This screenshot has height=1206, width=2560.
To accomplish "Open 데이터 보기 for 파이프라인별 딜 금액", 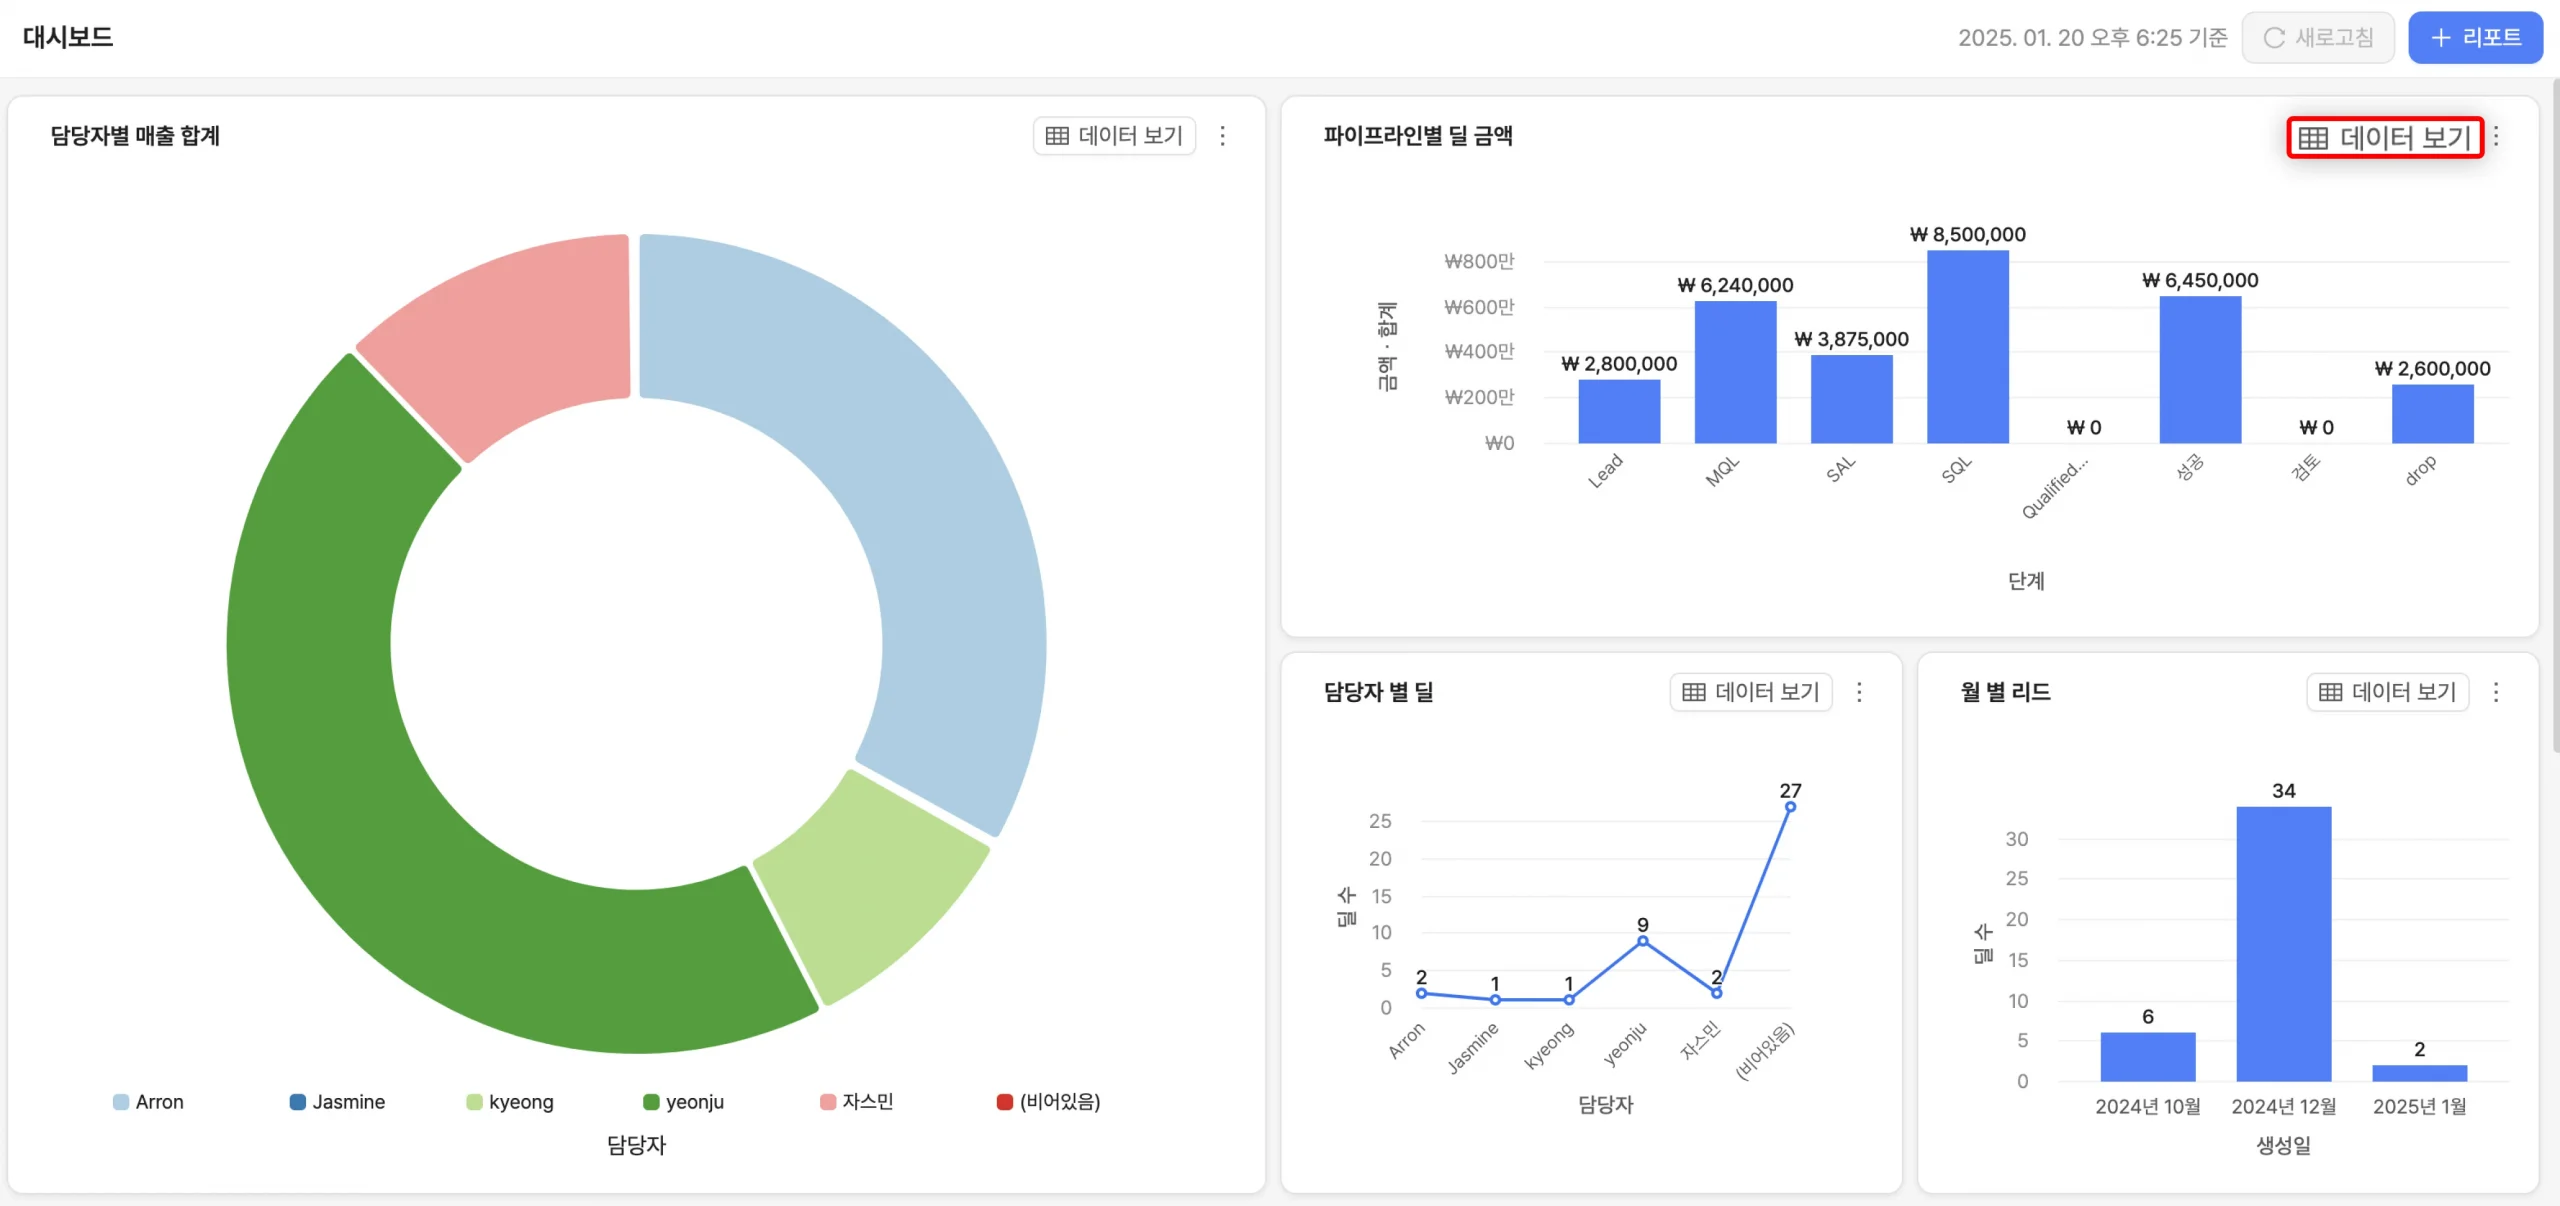I will tap(2384, 137).
